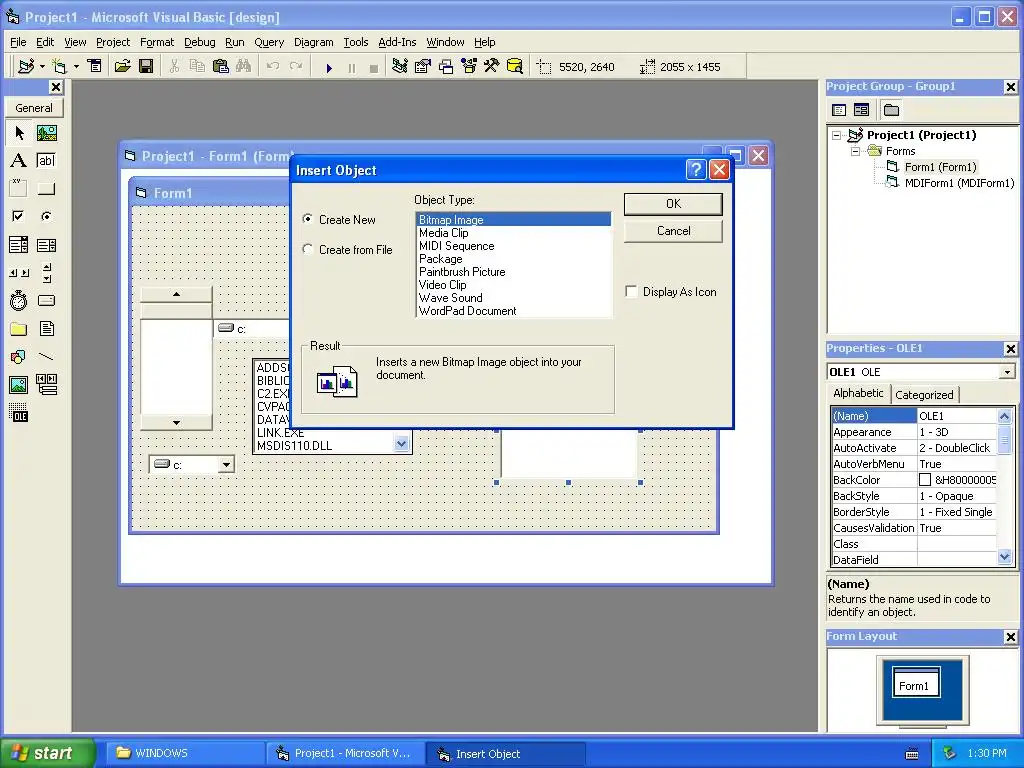Screen dimensions: 1024x768
Task: Open the Form Layout Window icon
Action: [x=446, y=67]
